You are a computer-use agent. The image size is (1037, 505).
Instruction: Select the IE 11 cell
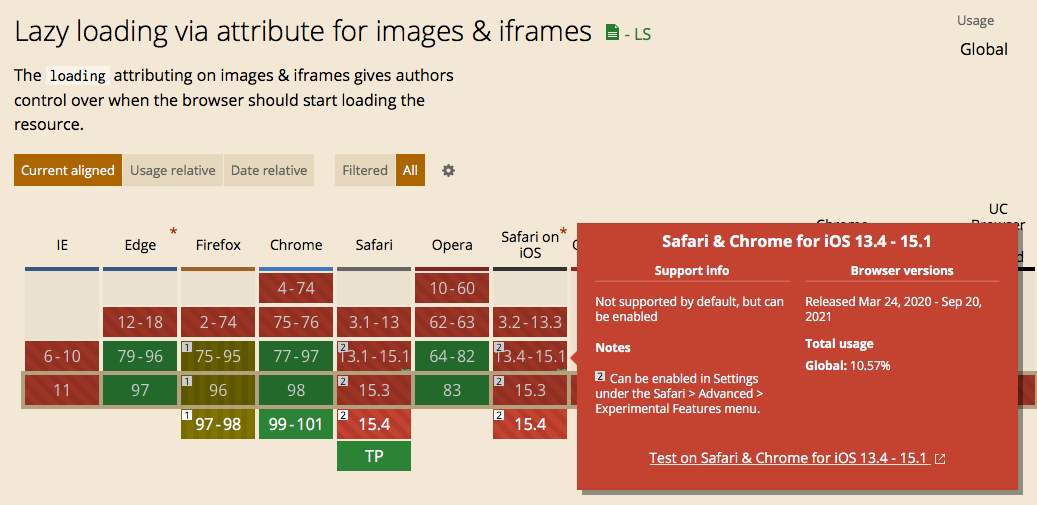(62, 390)
